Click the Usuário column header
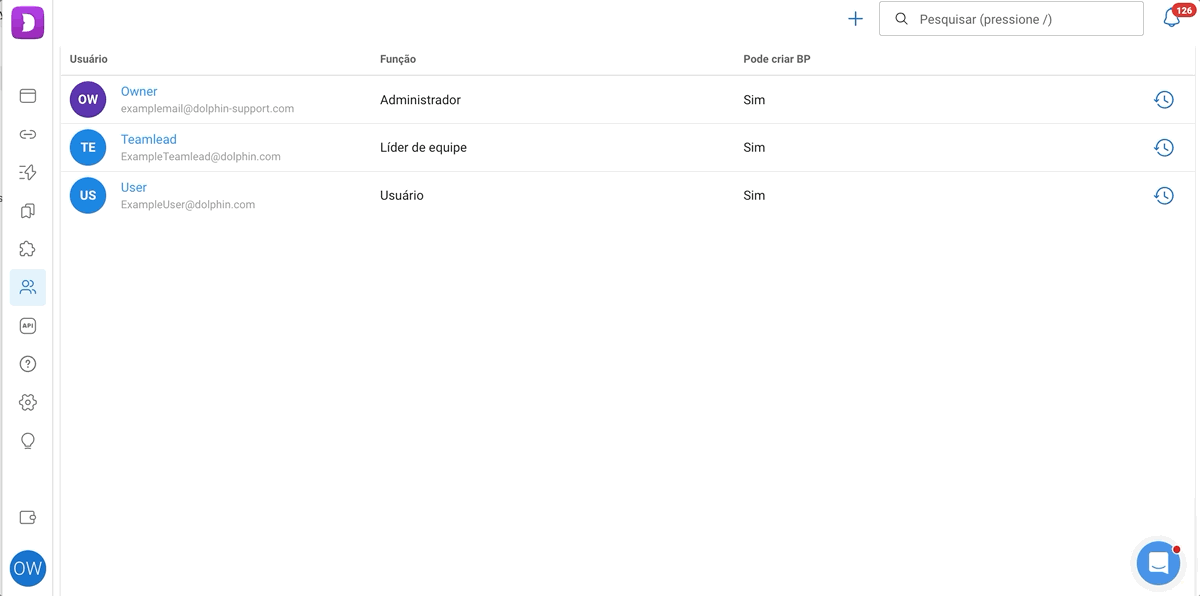This screenshot has height=596, width=1200. (89, 59)
